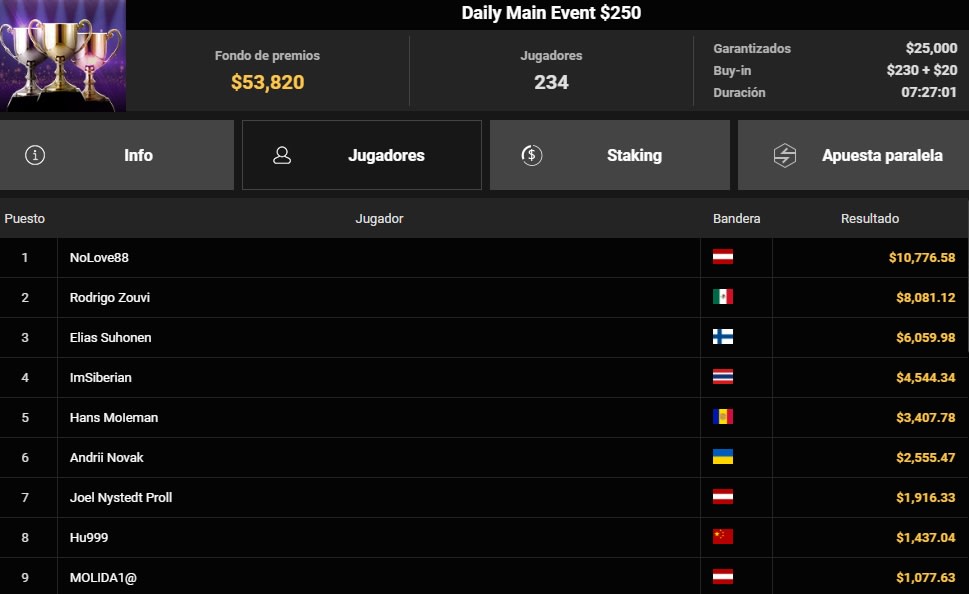Click the stacked layers icon on Apuesta paralela
The image size is (969, 594).
(x=786, y=155)
